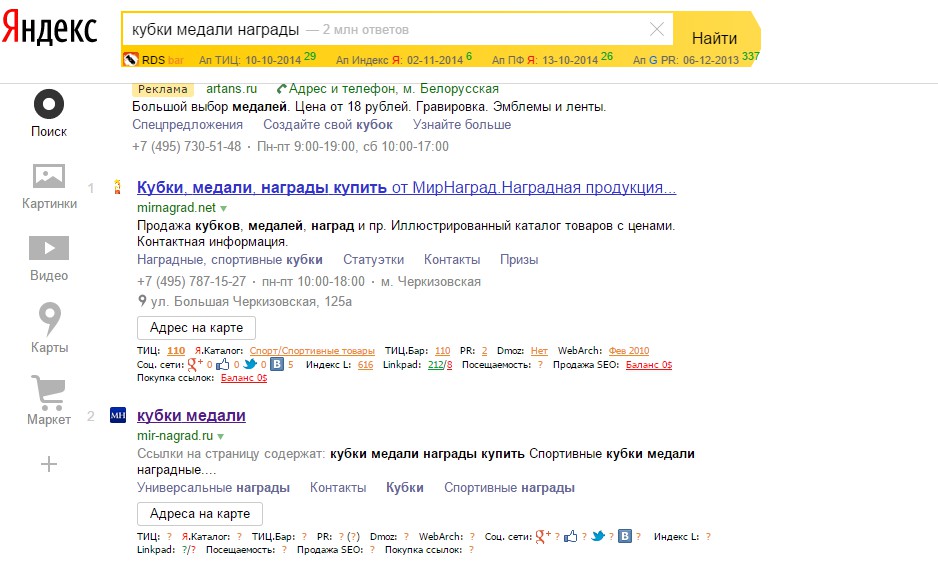This screenshot has width=938, height=571.
Task: Open Кубки sitelink under mir-nagrad.ru
Action: point(404,487)
